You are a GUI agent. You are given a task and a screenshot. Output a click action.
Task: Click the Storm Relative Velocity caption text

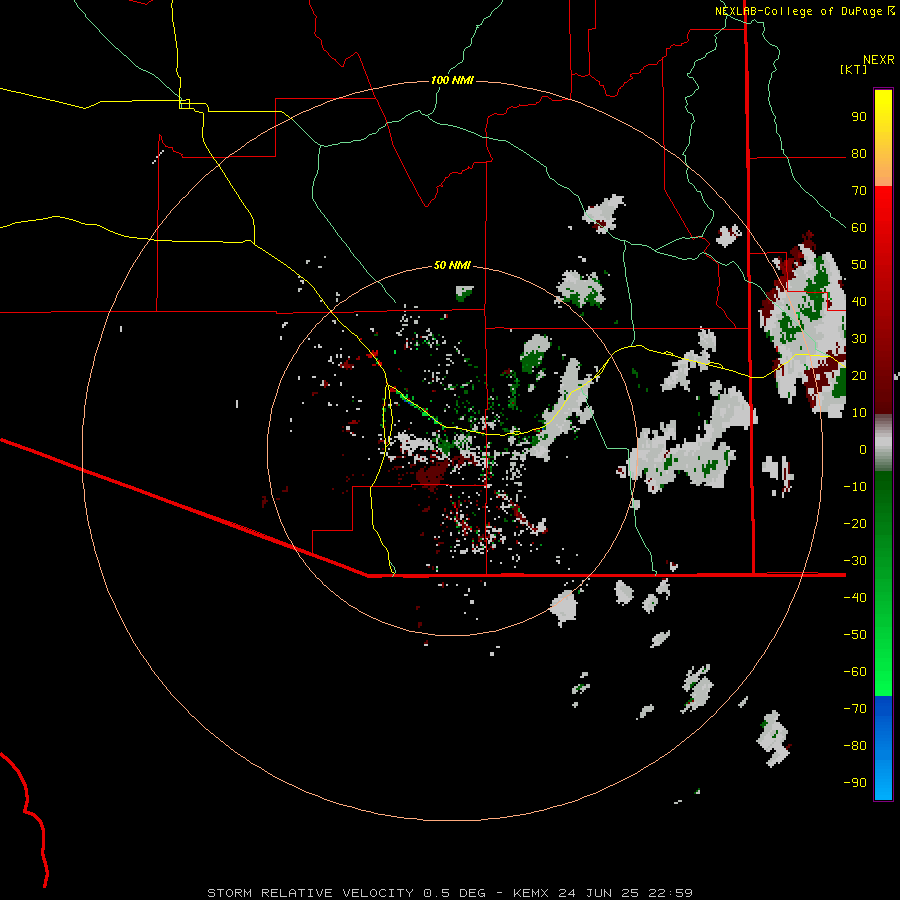pos(450,893)
